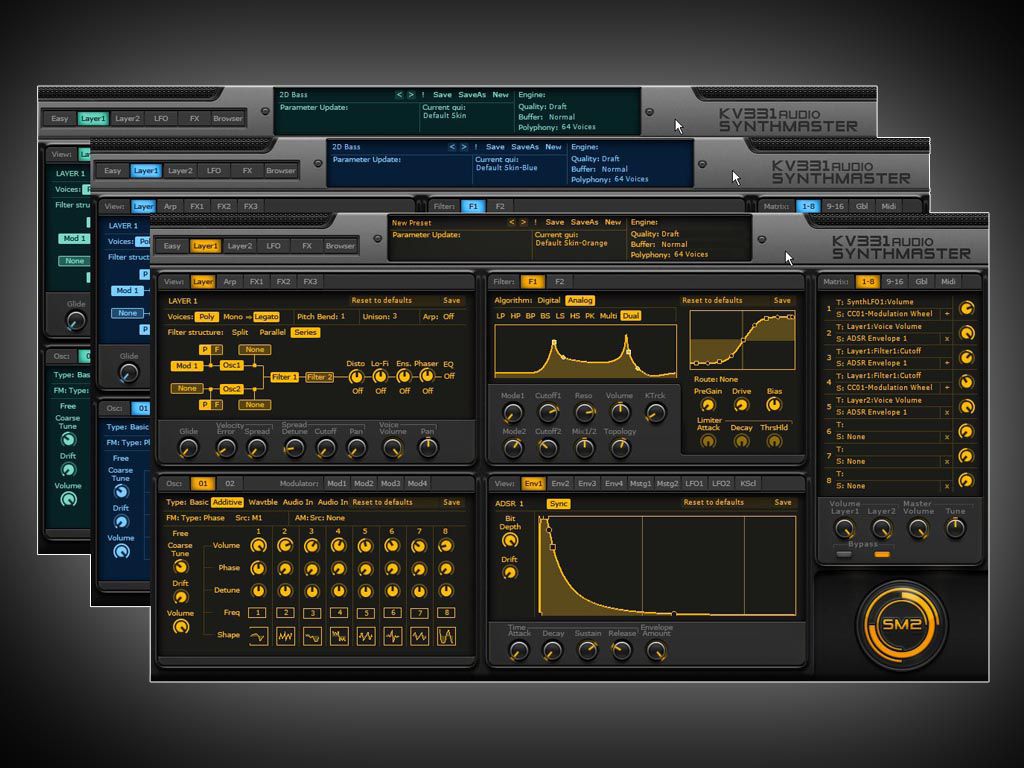The image size is (1024, 768).
Task: Click the Cutoff1 knob in the filter section
Action: (548, 412)
